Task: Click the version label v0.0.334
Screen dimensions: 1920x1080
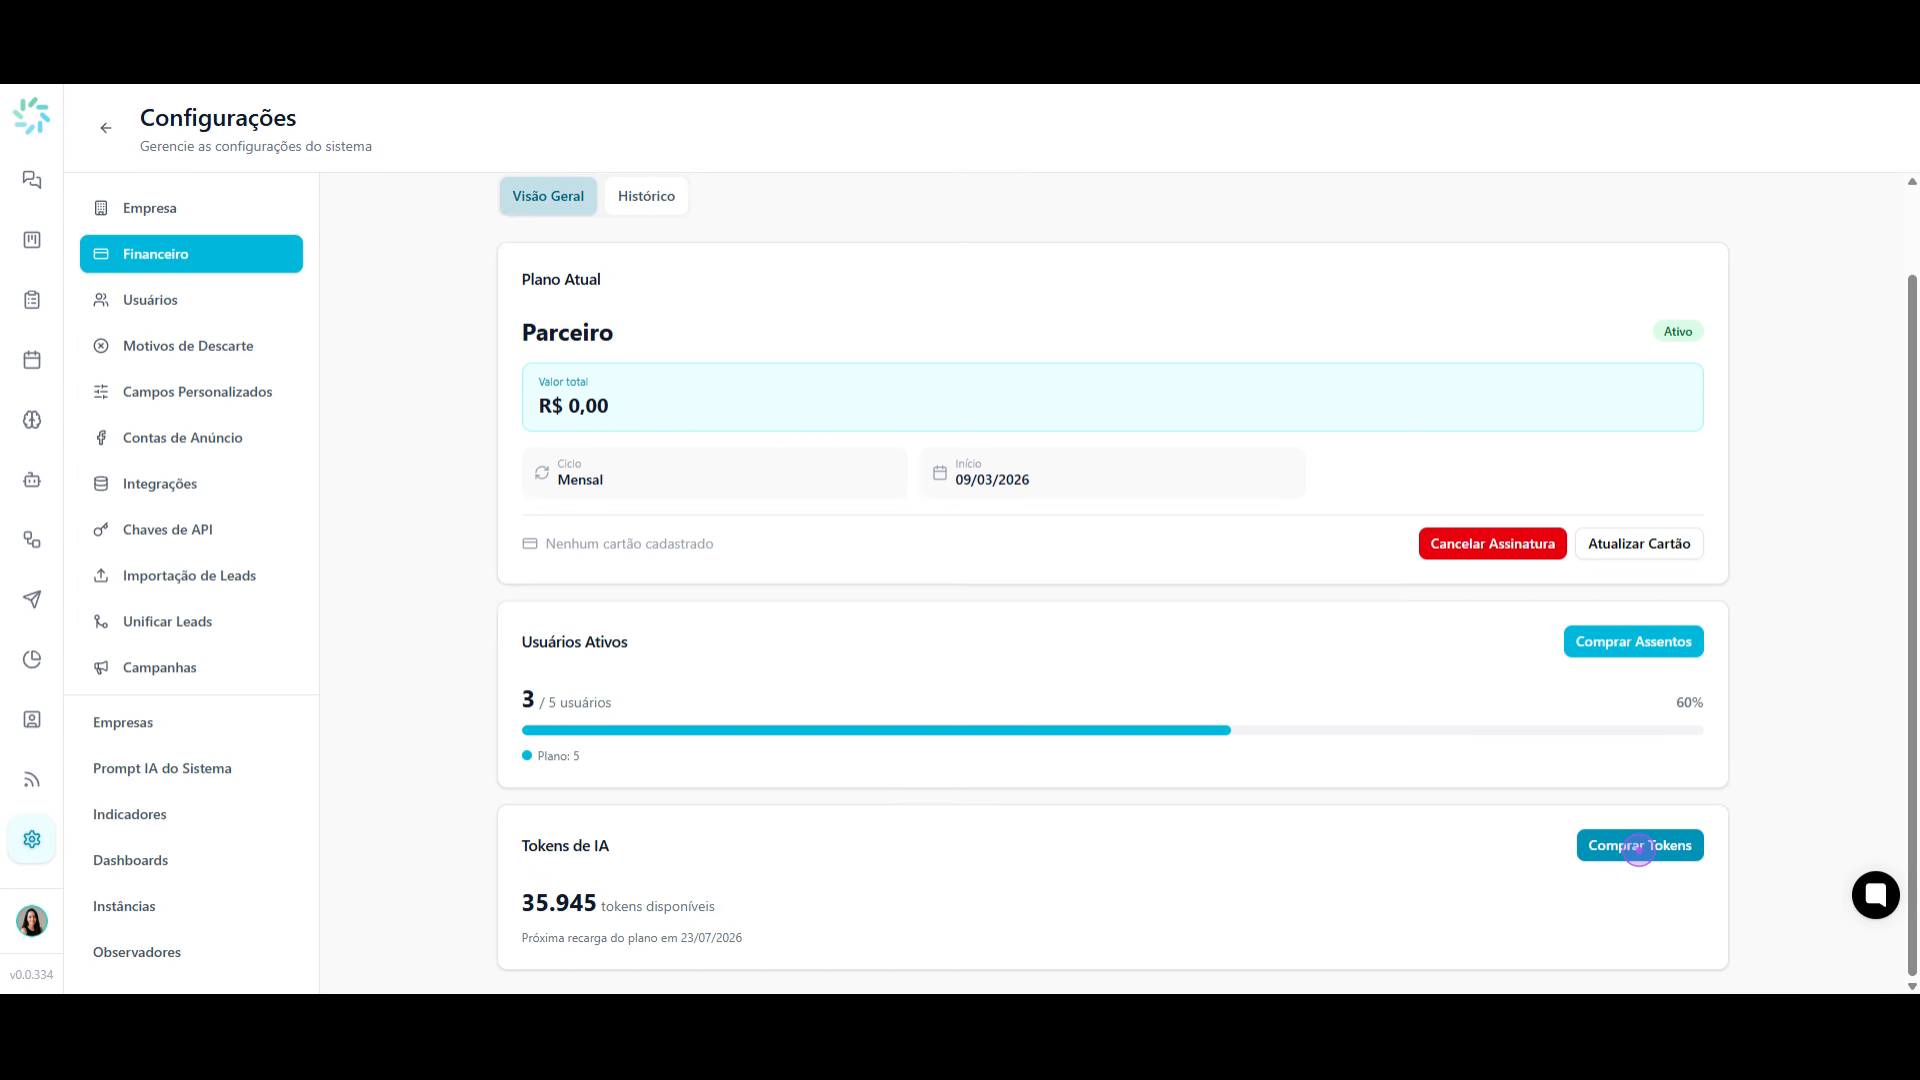Action: pyautogui.click(x=32, y=975)
